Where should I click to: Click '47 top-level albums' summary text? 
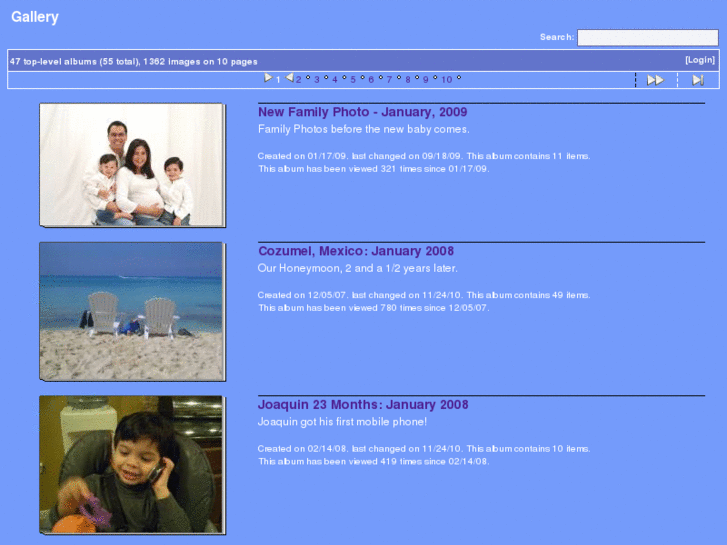tap(134, 61)
